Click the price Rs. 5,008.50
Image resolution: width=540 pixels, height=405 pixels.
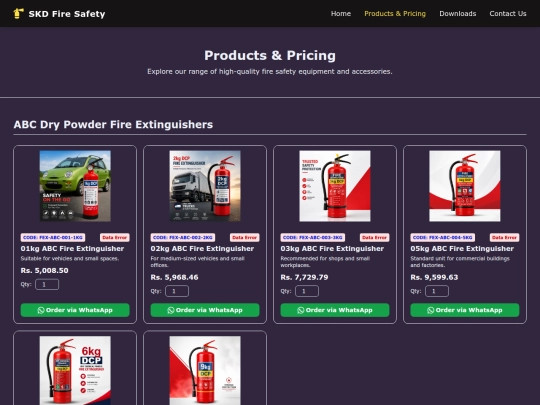[44, 271]
